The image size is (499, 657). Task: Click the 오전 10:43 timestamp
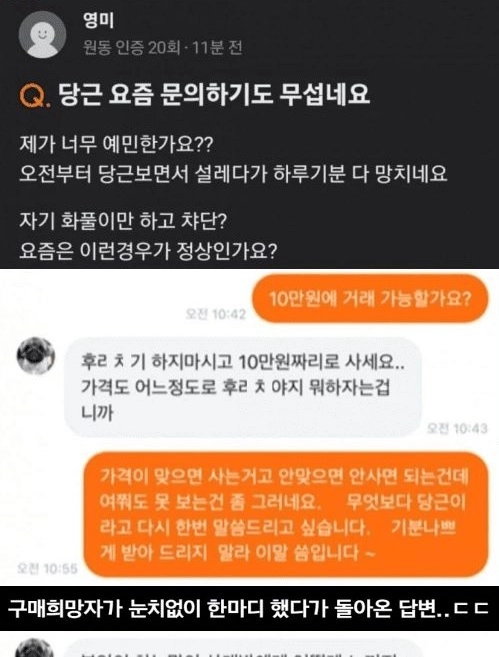point(457,428)
